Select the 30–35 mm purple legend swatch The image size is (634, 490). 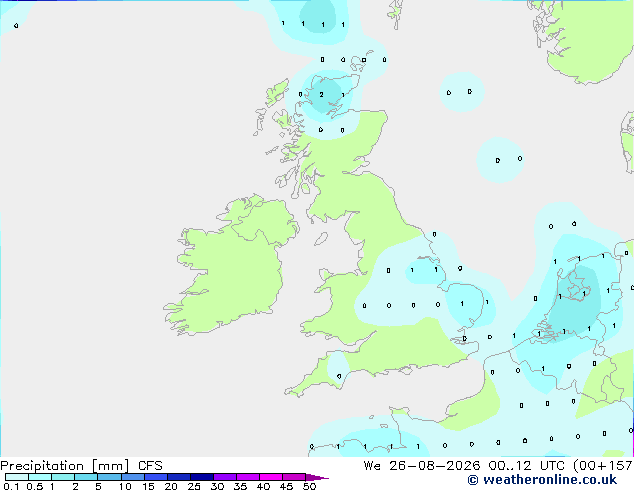[x=225, y=477]
